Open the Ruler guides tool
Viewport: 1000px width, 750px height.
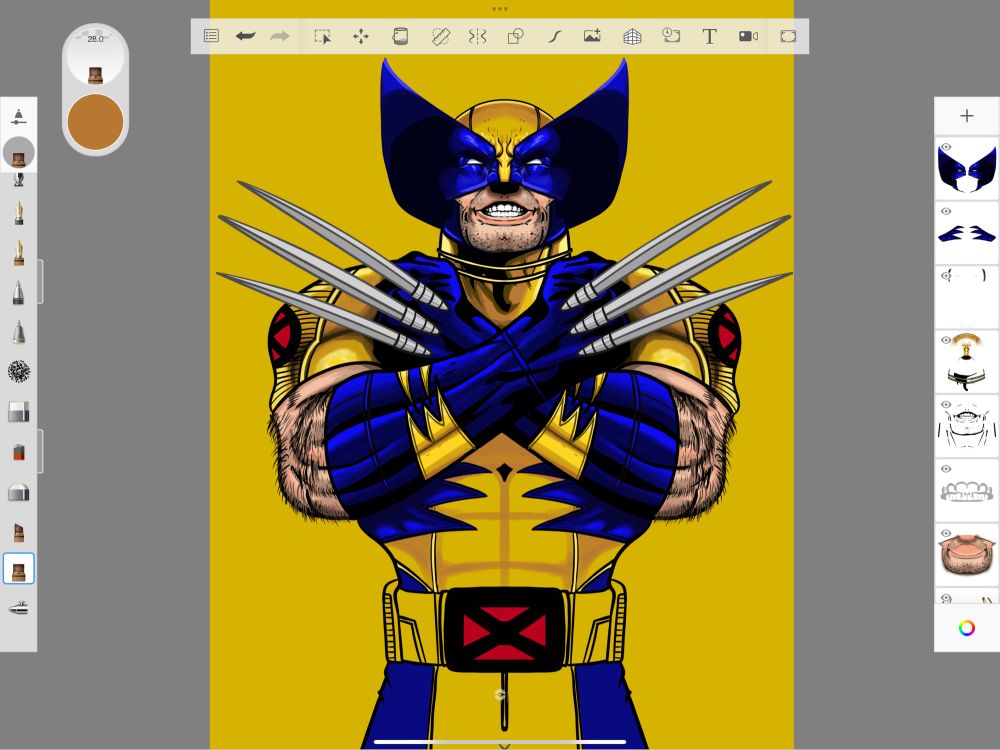pyautogui.click(x=440, y=36)
